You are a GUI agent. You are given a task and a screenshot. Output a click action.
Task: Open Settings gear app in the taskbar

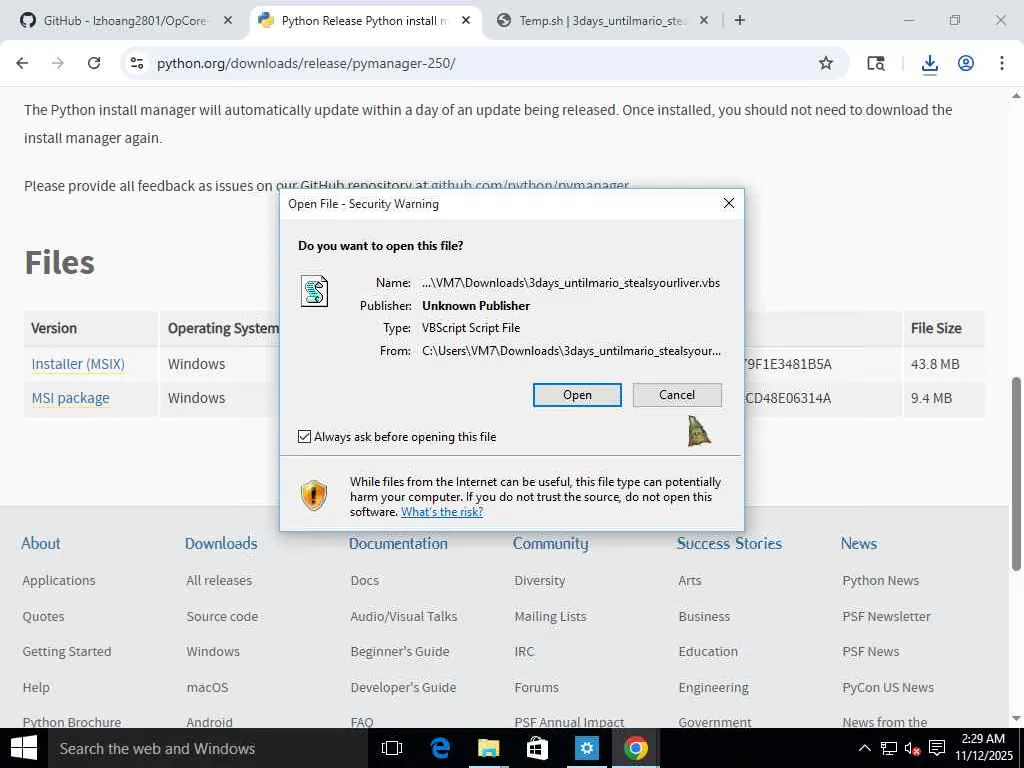click(x=586, y=748)
